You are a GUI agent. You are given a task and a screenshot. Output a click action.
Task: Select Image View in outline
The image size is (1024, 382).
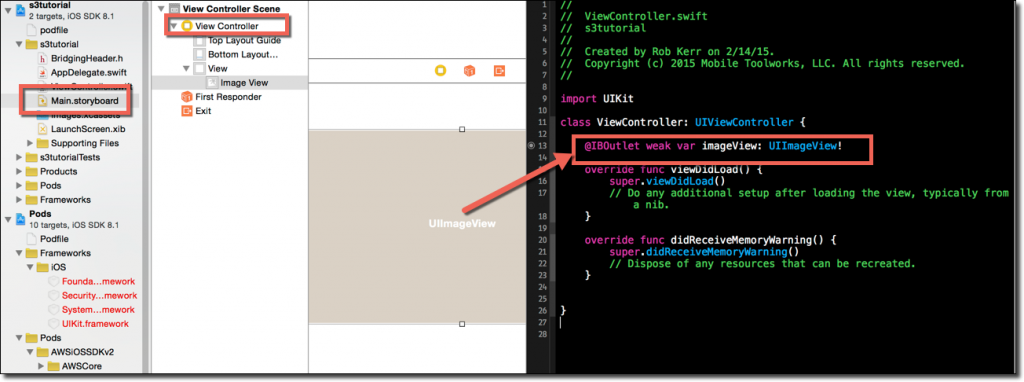(x=244, y=83)
